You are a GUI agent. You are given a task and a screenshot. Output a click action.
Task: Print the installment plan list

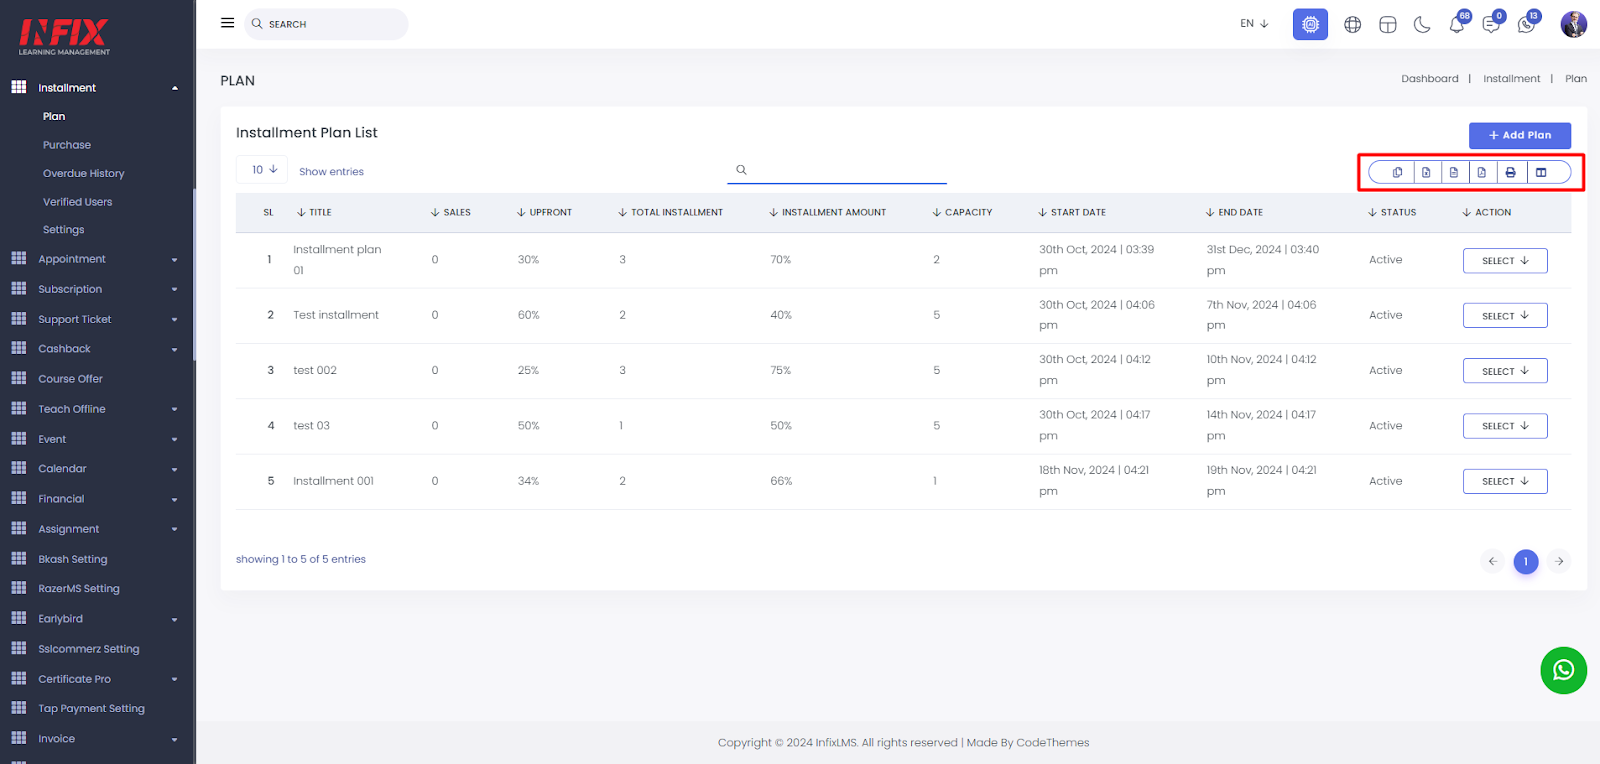(x=1510, y=172)
